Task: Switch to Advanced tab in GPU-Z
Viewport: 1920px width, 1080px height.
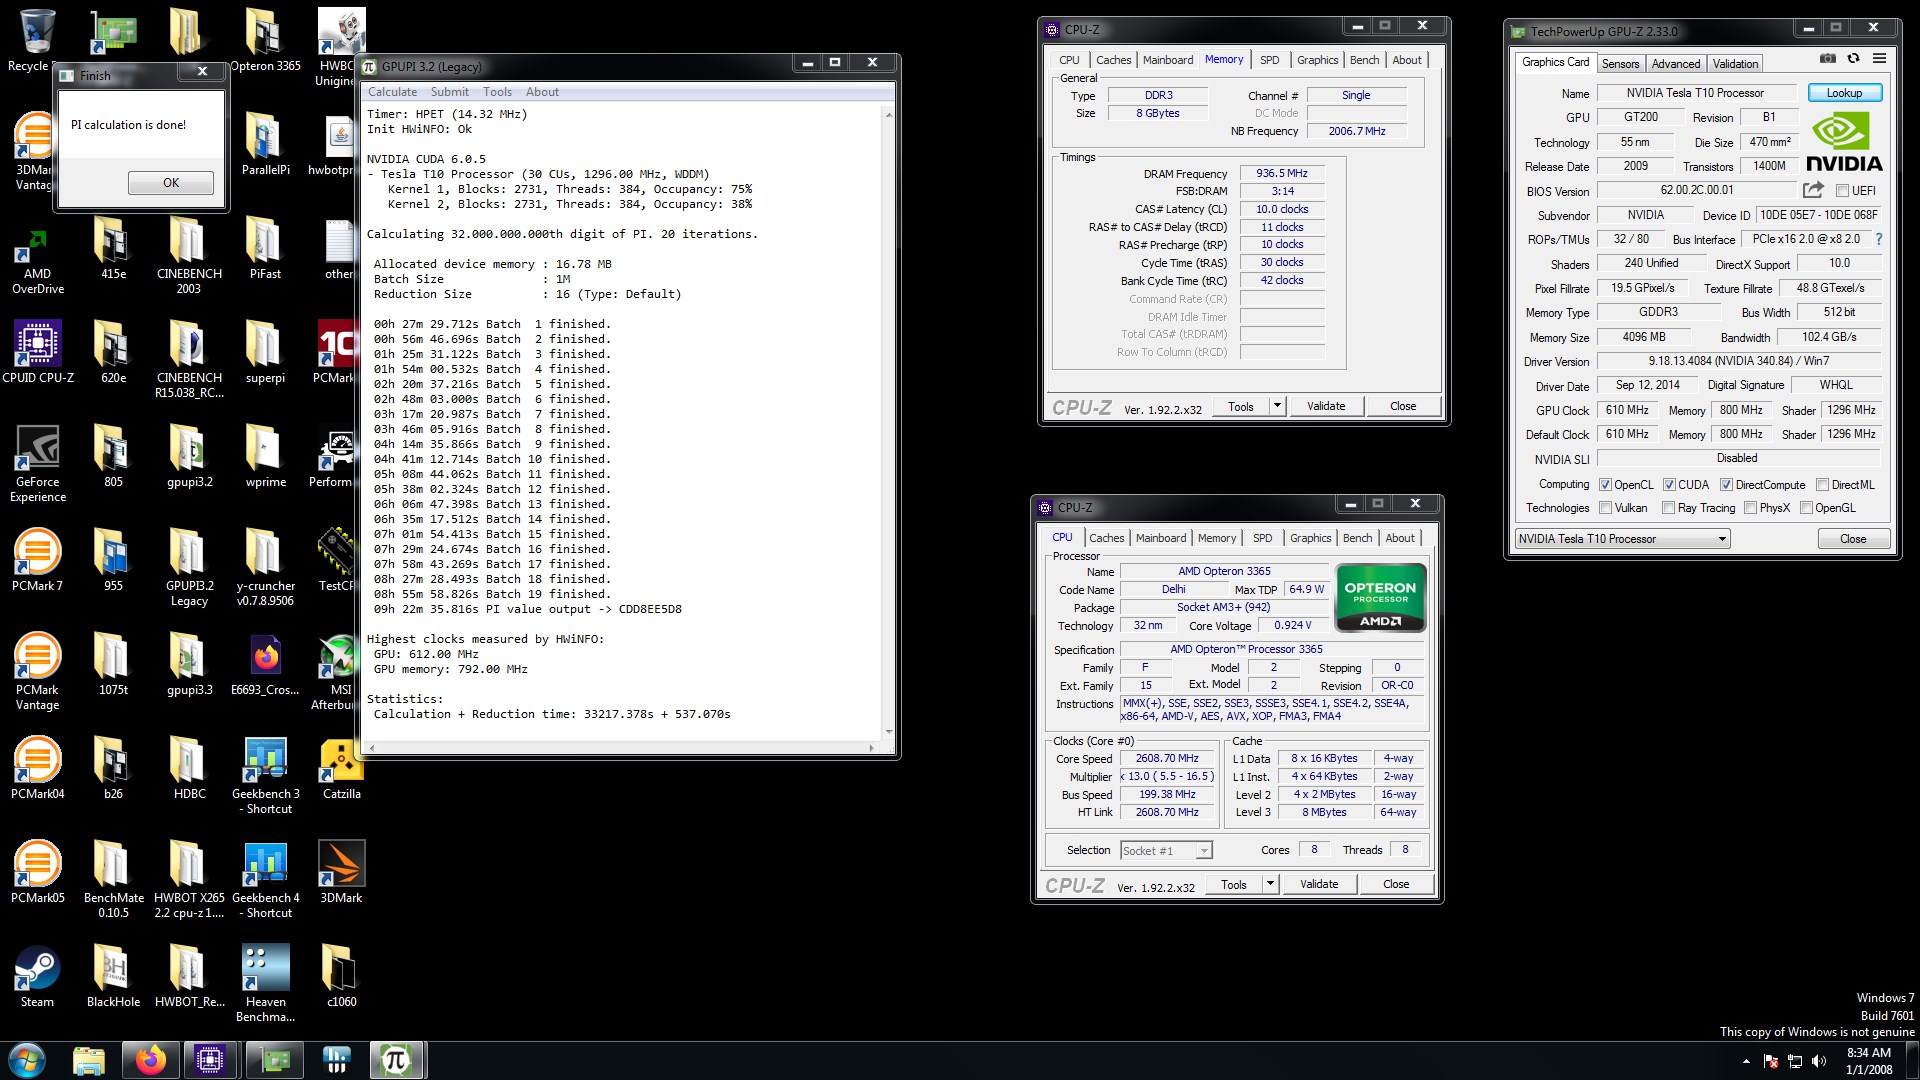Action: (1675, 64)
